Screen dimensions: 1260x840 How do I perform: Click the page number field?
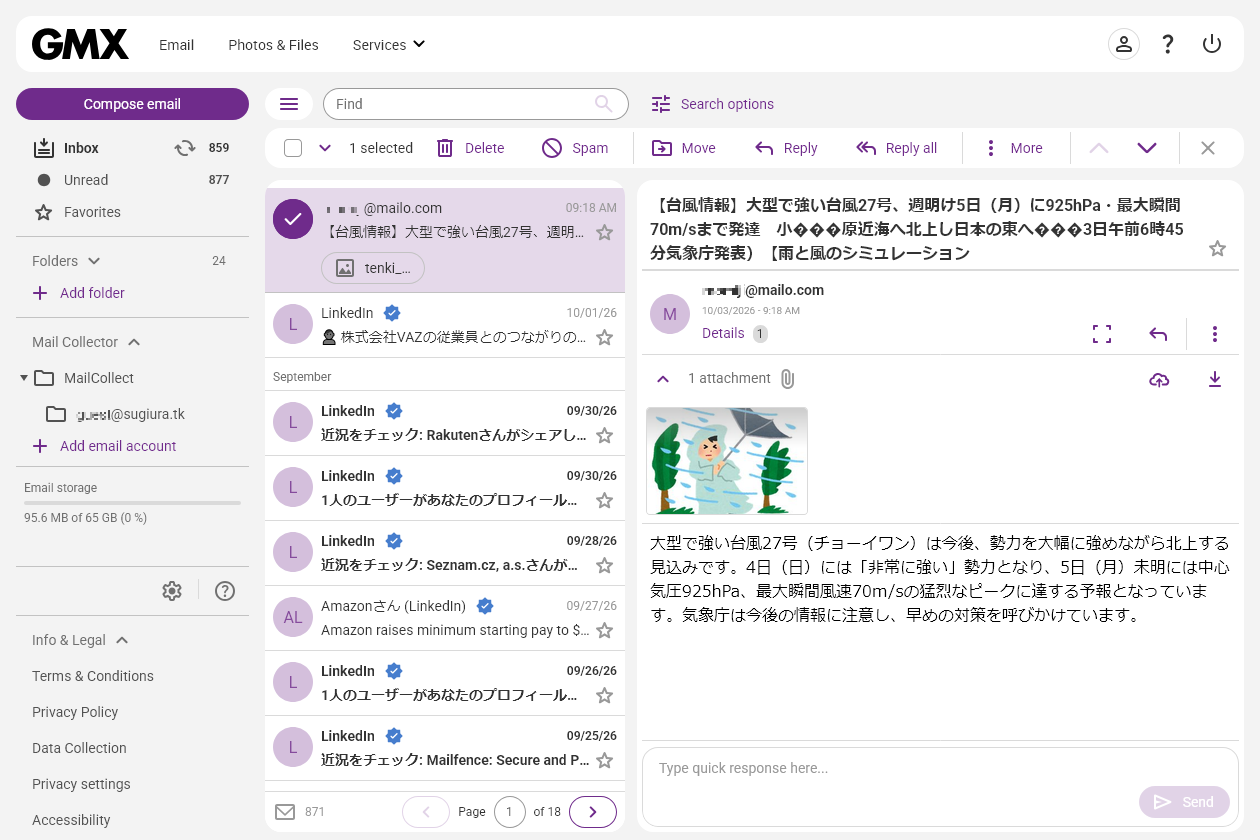click(x=509, y=812)
